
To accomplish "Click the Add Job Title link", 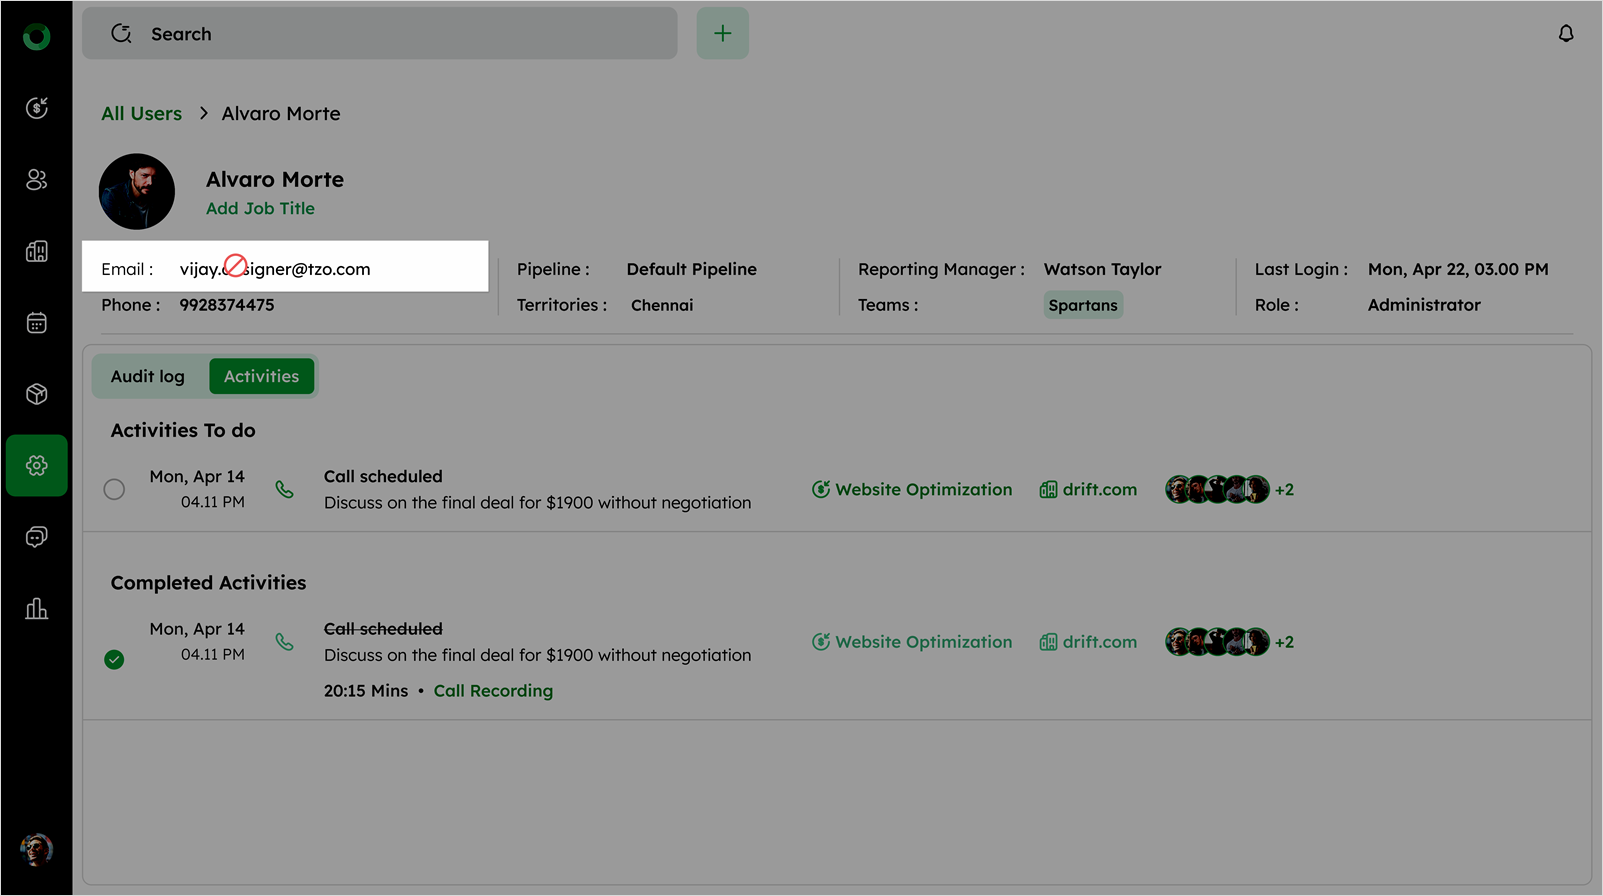I will [260, 209].
